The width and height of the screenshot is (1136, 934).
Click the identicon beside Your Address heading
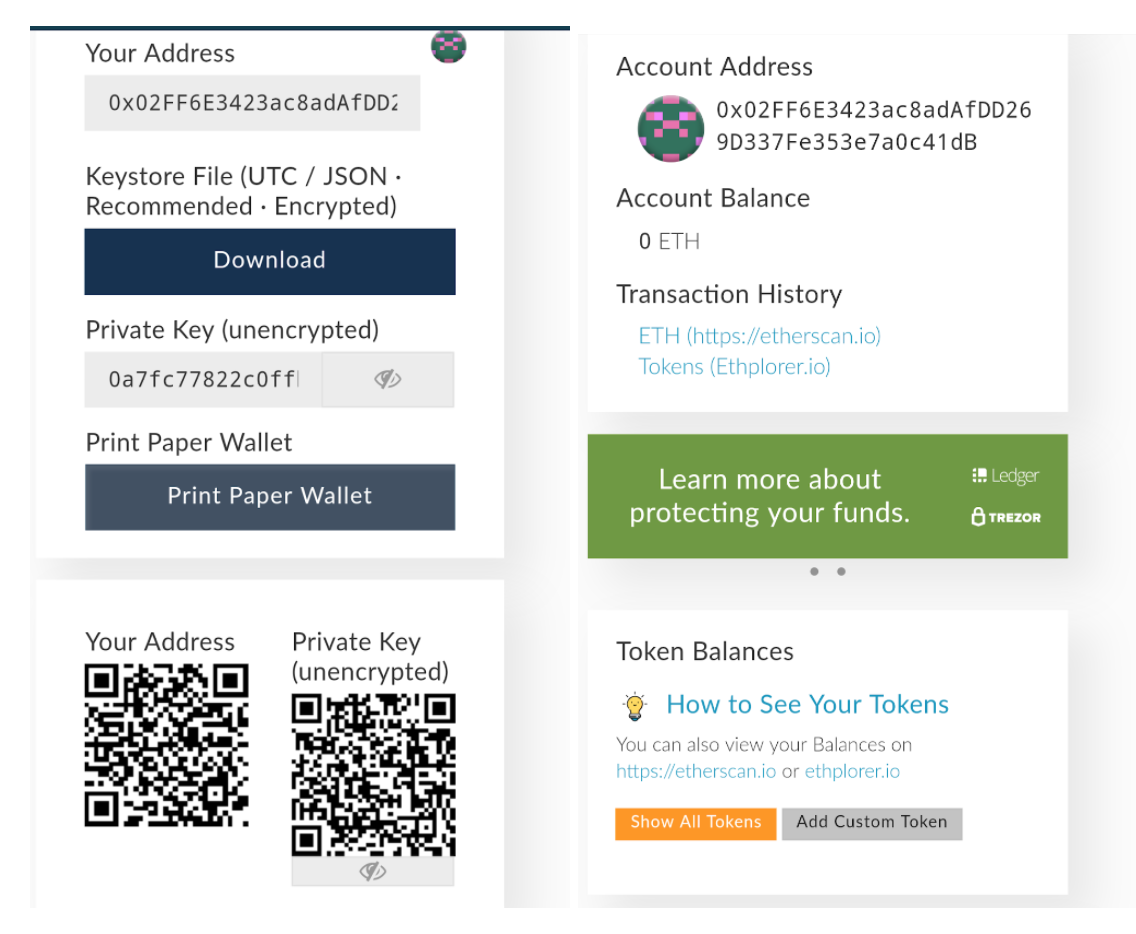(448, 46)
